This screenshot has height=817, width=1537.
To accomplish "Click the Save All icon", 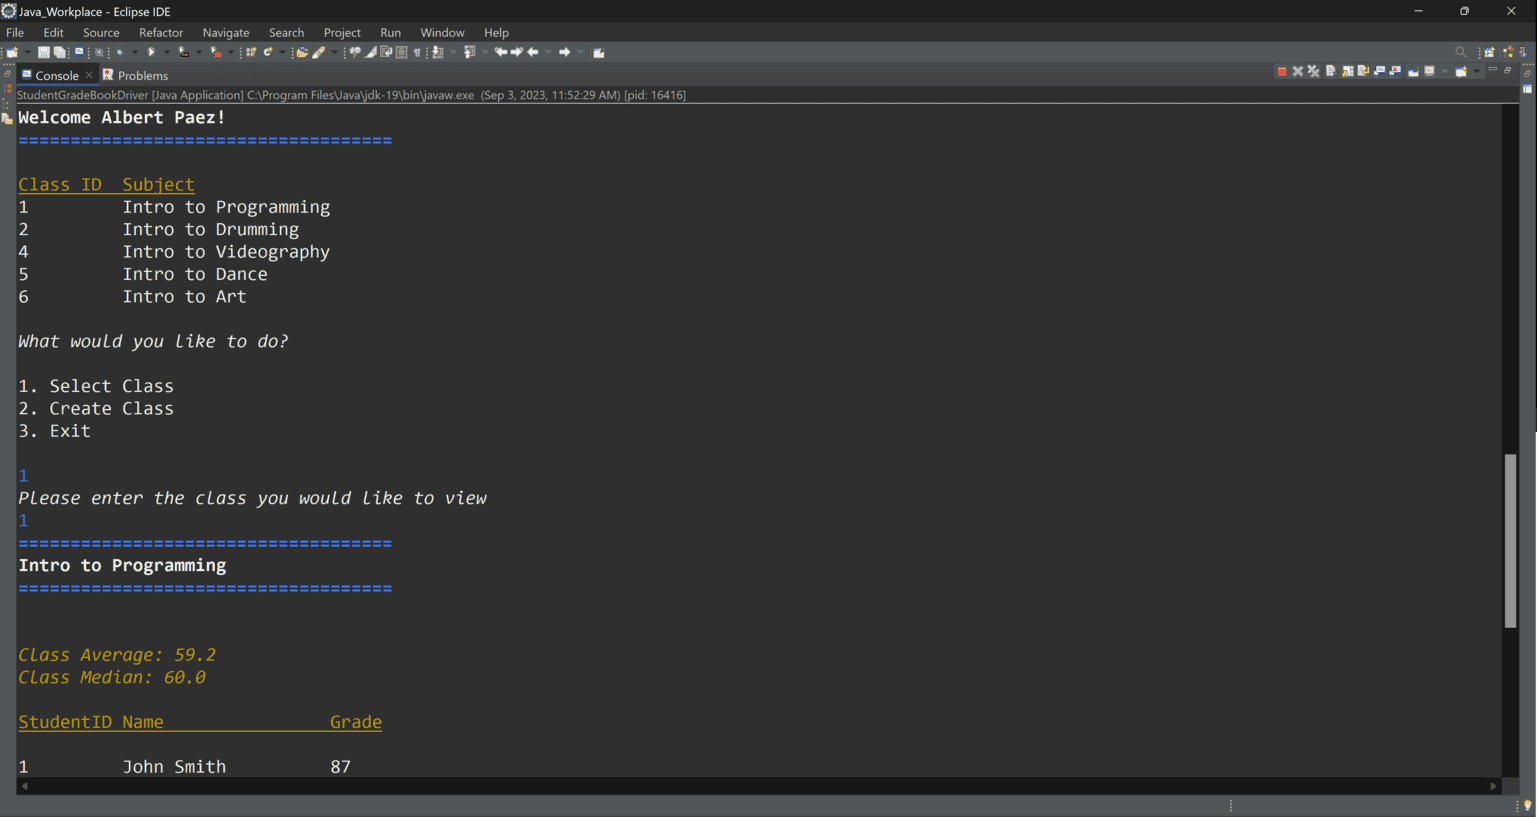I will [60, 52].
